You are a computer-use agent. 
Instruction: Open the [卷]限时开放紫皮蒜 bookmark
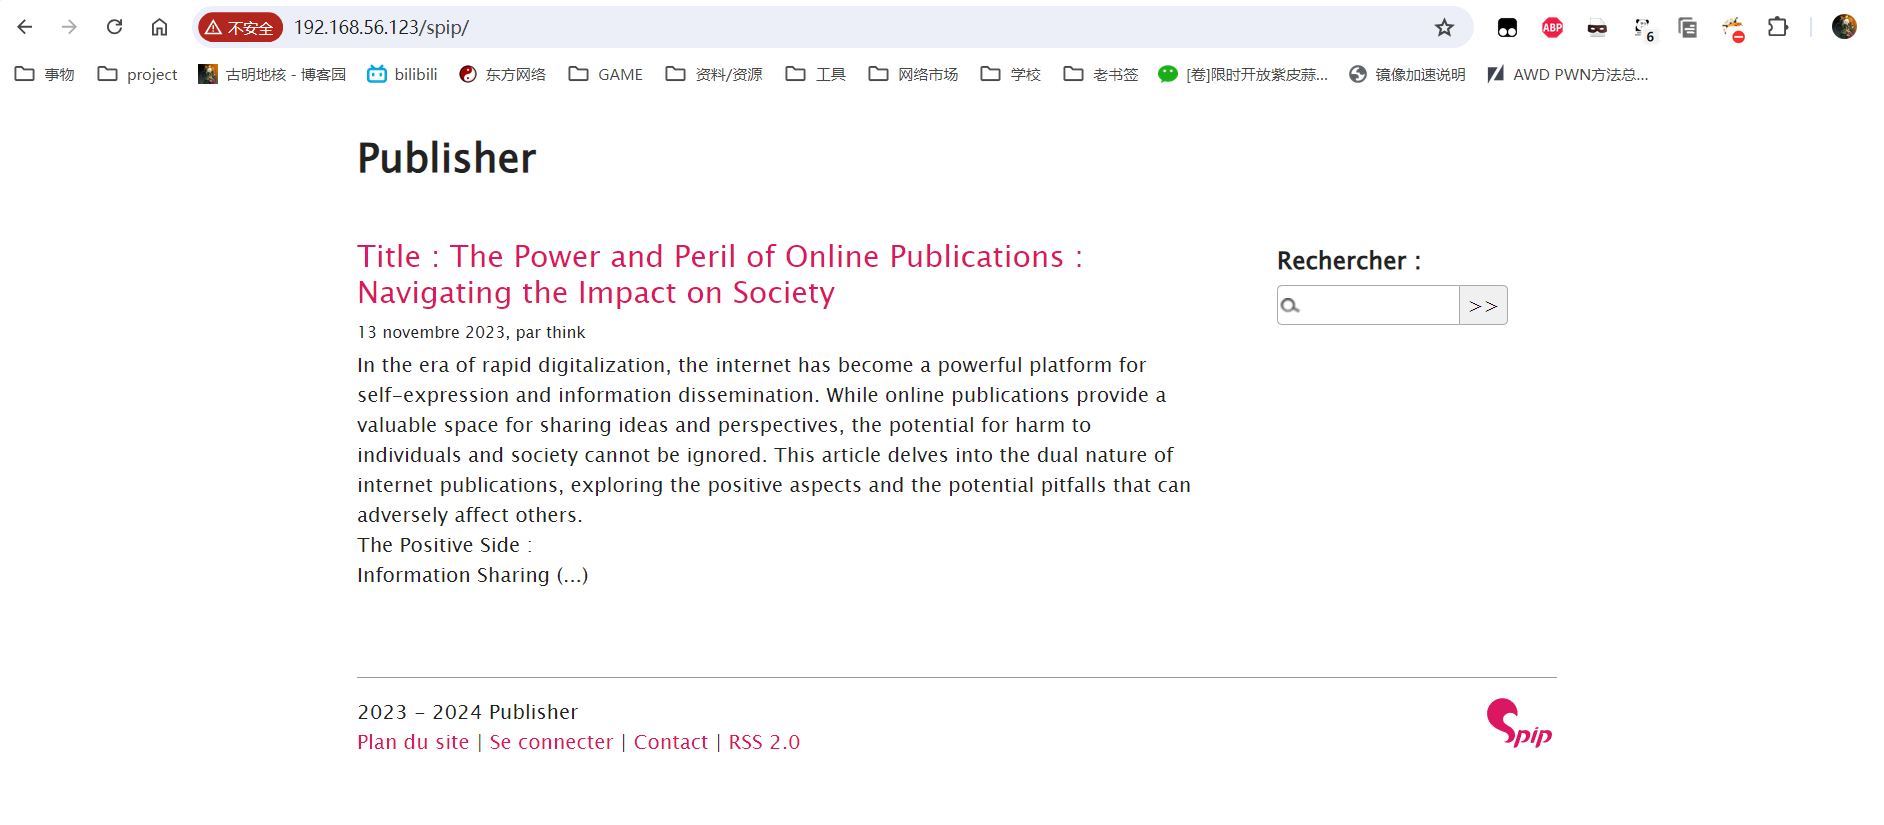1243,74
